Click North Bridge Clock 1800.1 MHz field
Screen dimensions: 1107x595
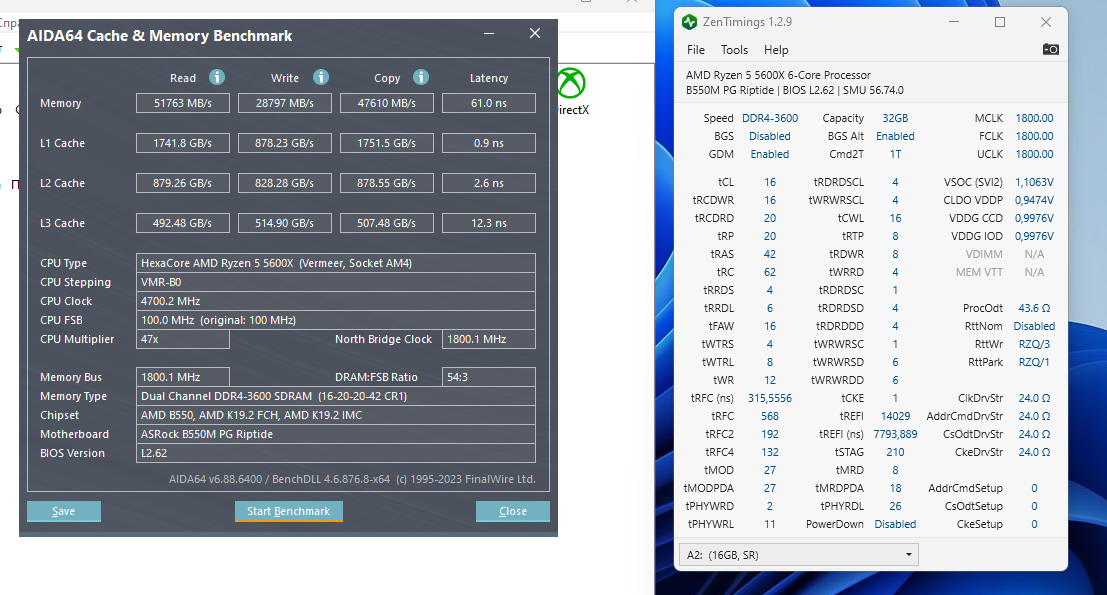[489, 339]
